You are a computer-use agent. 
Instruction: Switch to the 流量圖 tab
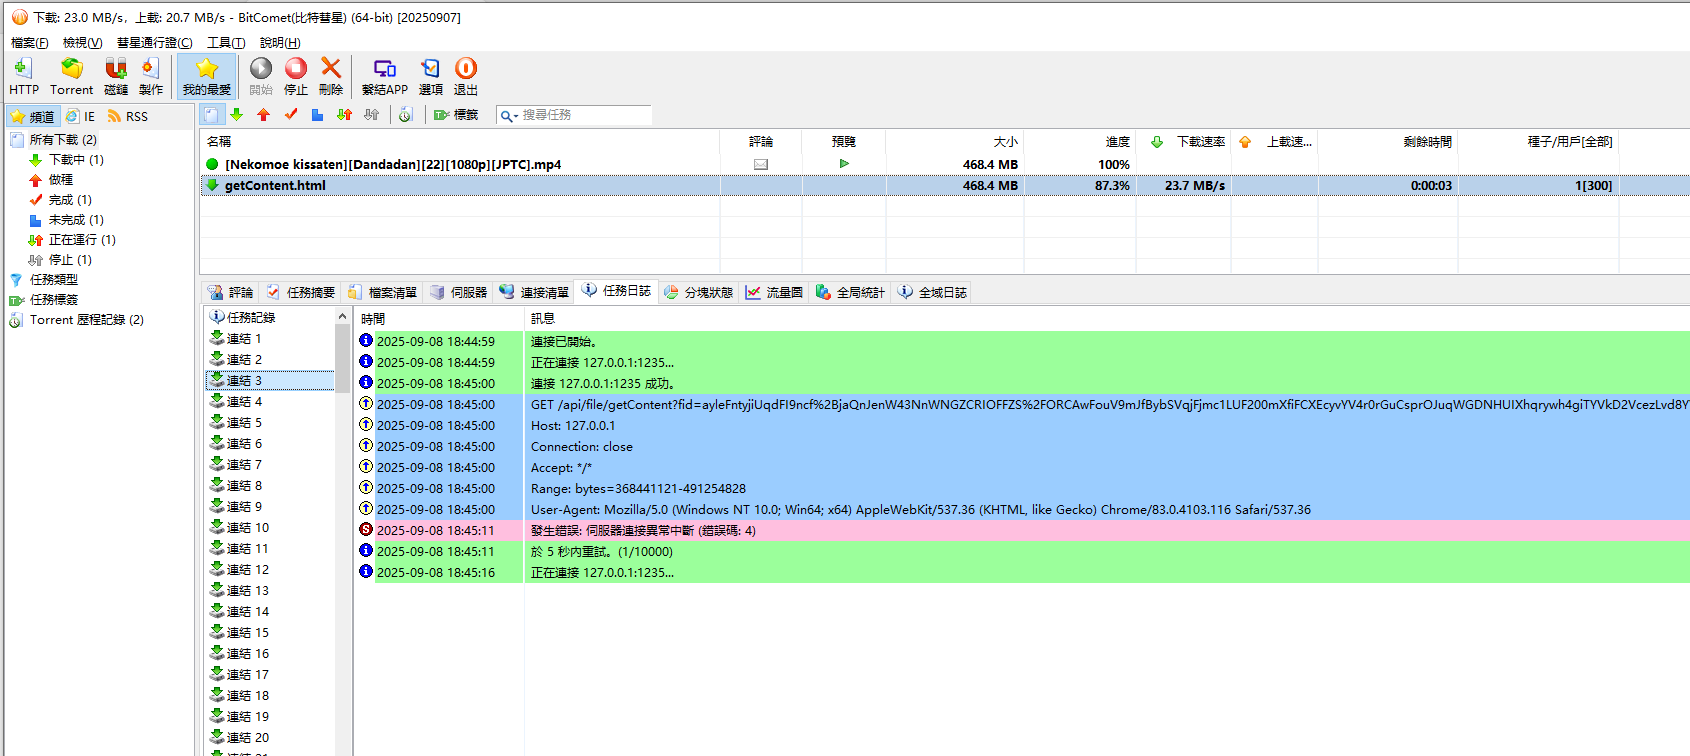click(775, 292)
